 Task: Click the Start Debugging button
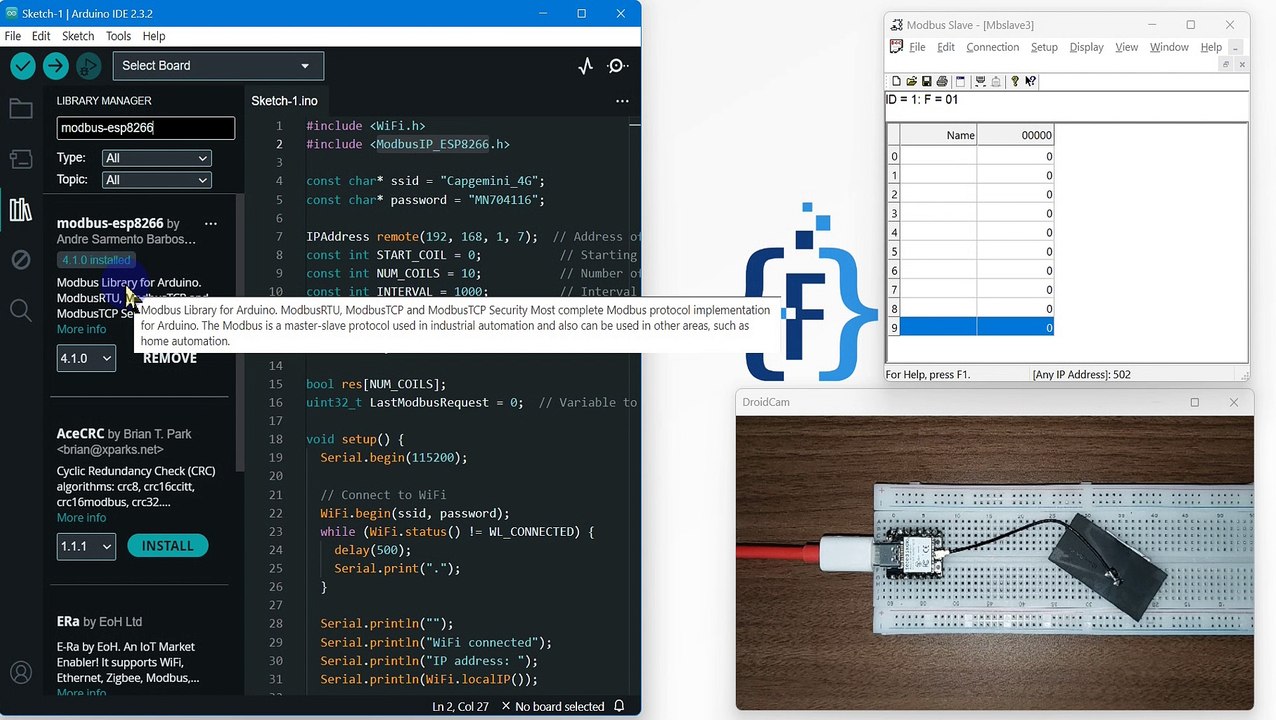coord(89,66)
